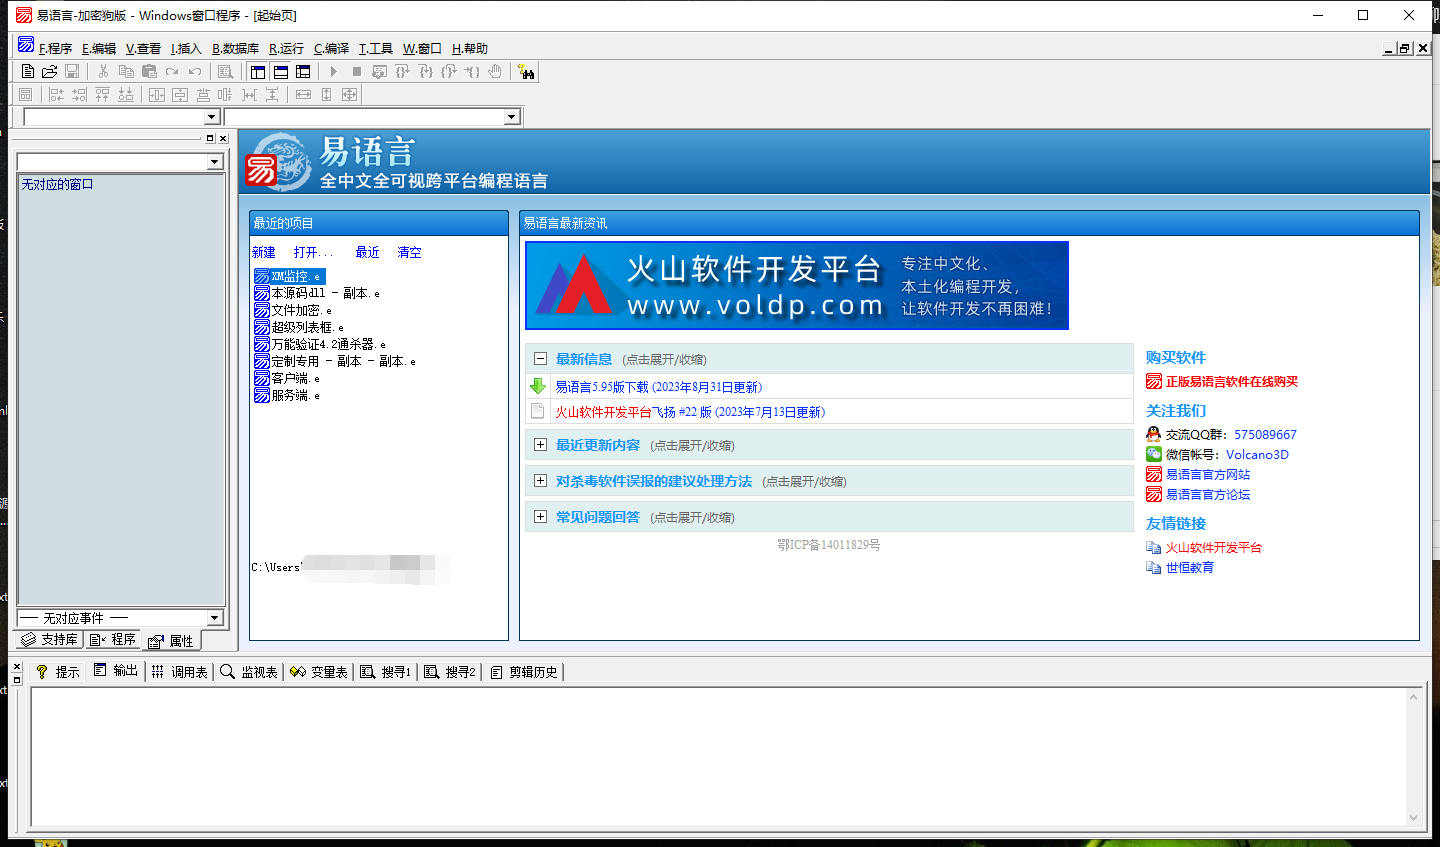The height and width of the screenshot is (847, 1440).
Task: Switch to the 属性 tab
Action: (171, 641)
